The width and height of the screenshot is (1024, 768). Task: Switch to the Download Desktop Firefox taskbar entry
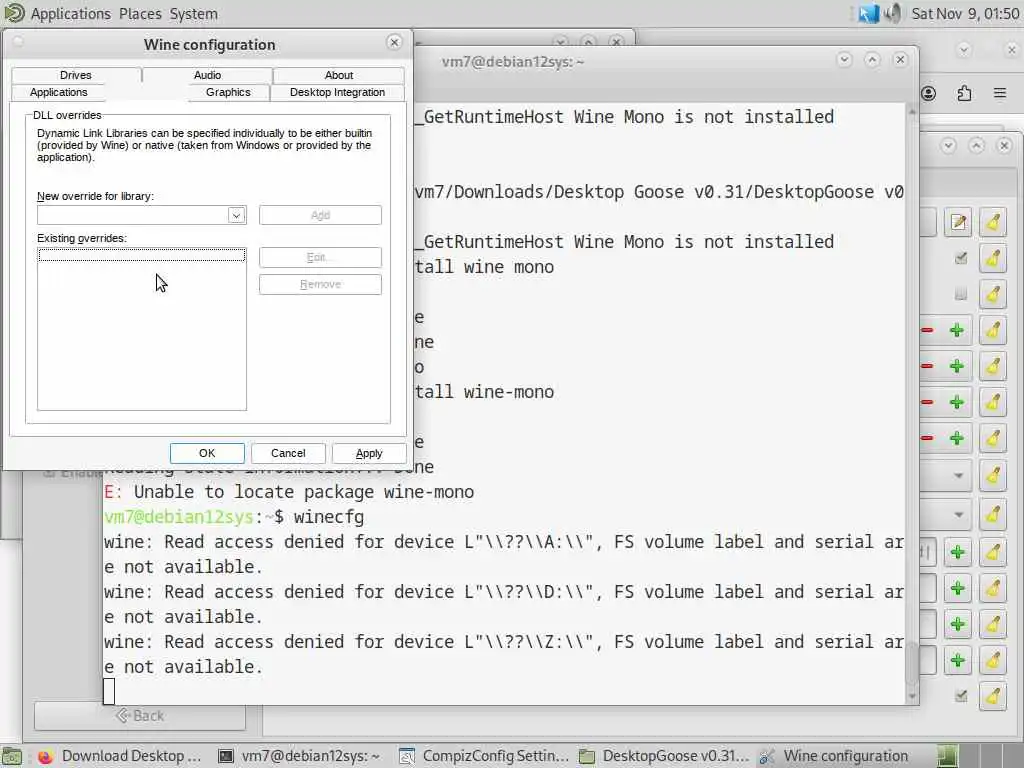(x=118, y=756)
